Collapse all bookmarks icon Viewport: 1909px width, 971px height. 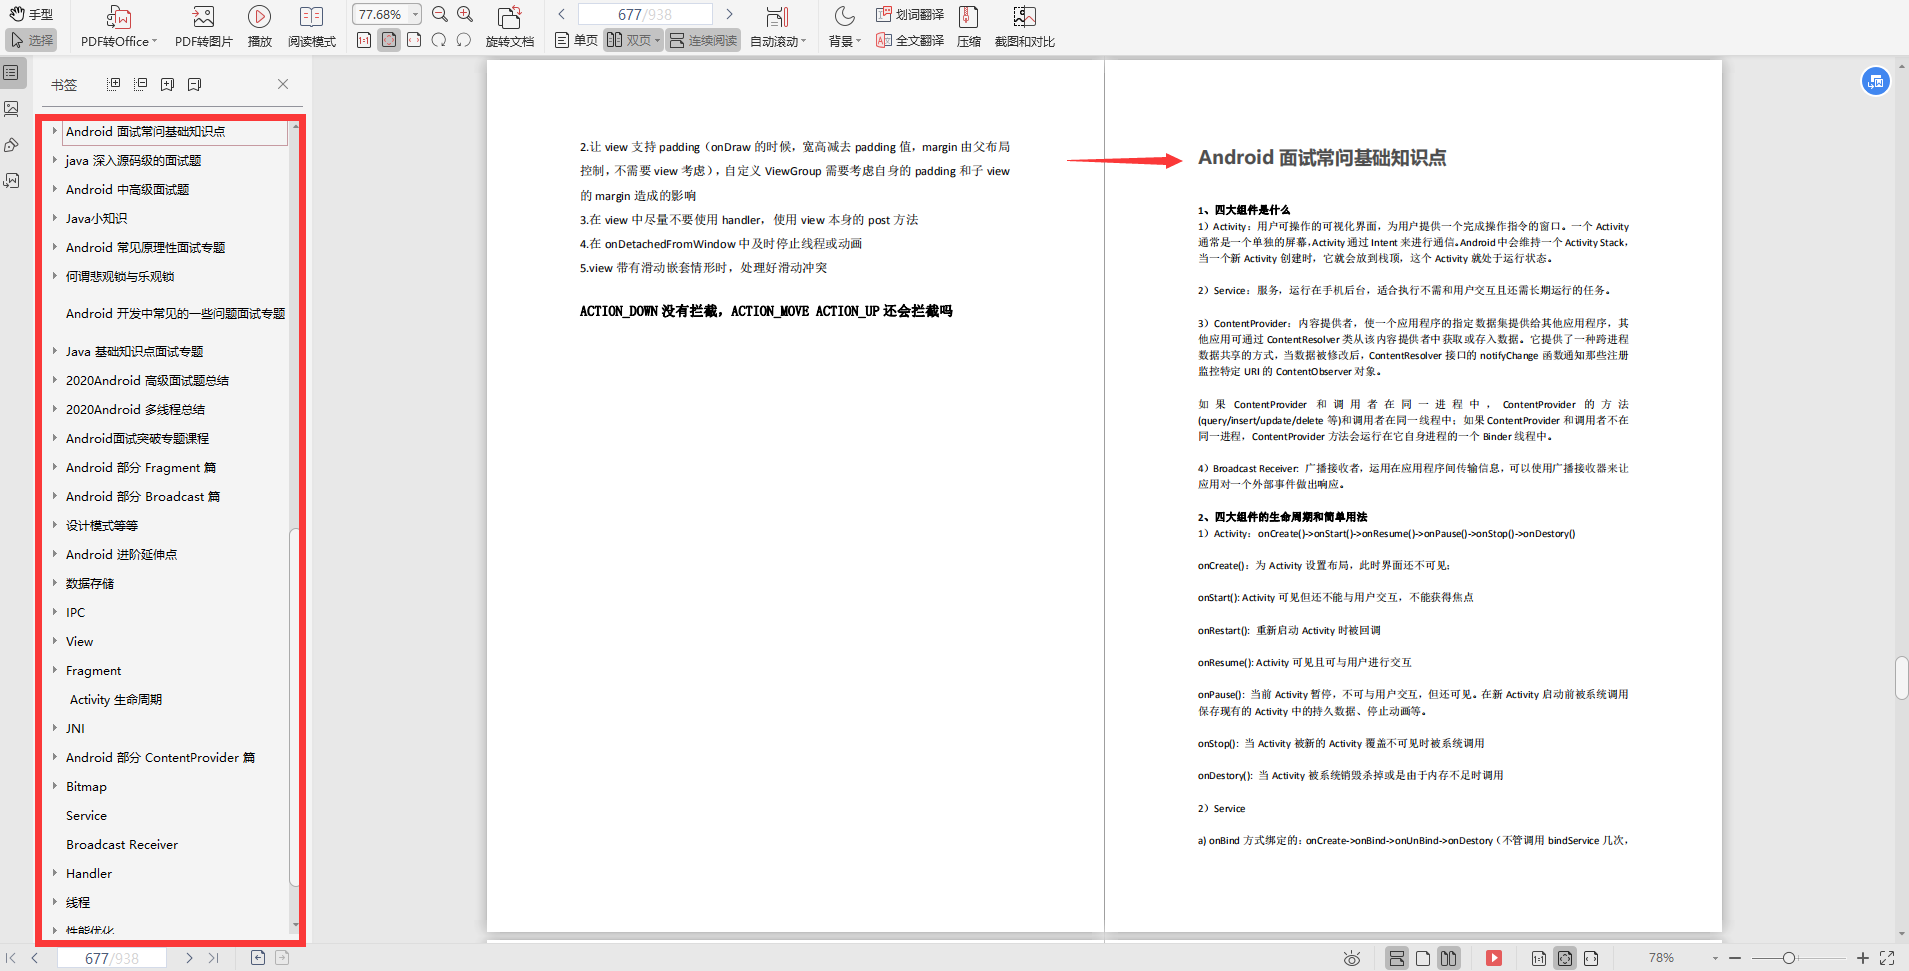coord(141,84)
